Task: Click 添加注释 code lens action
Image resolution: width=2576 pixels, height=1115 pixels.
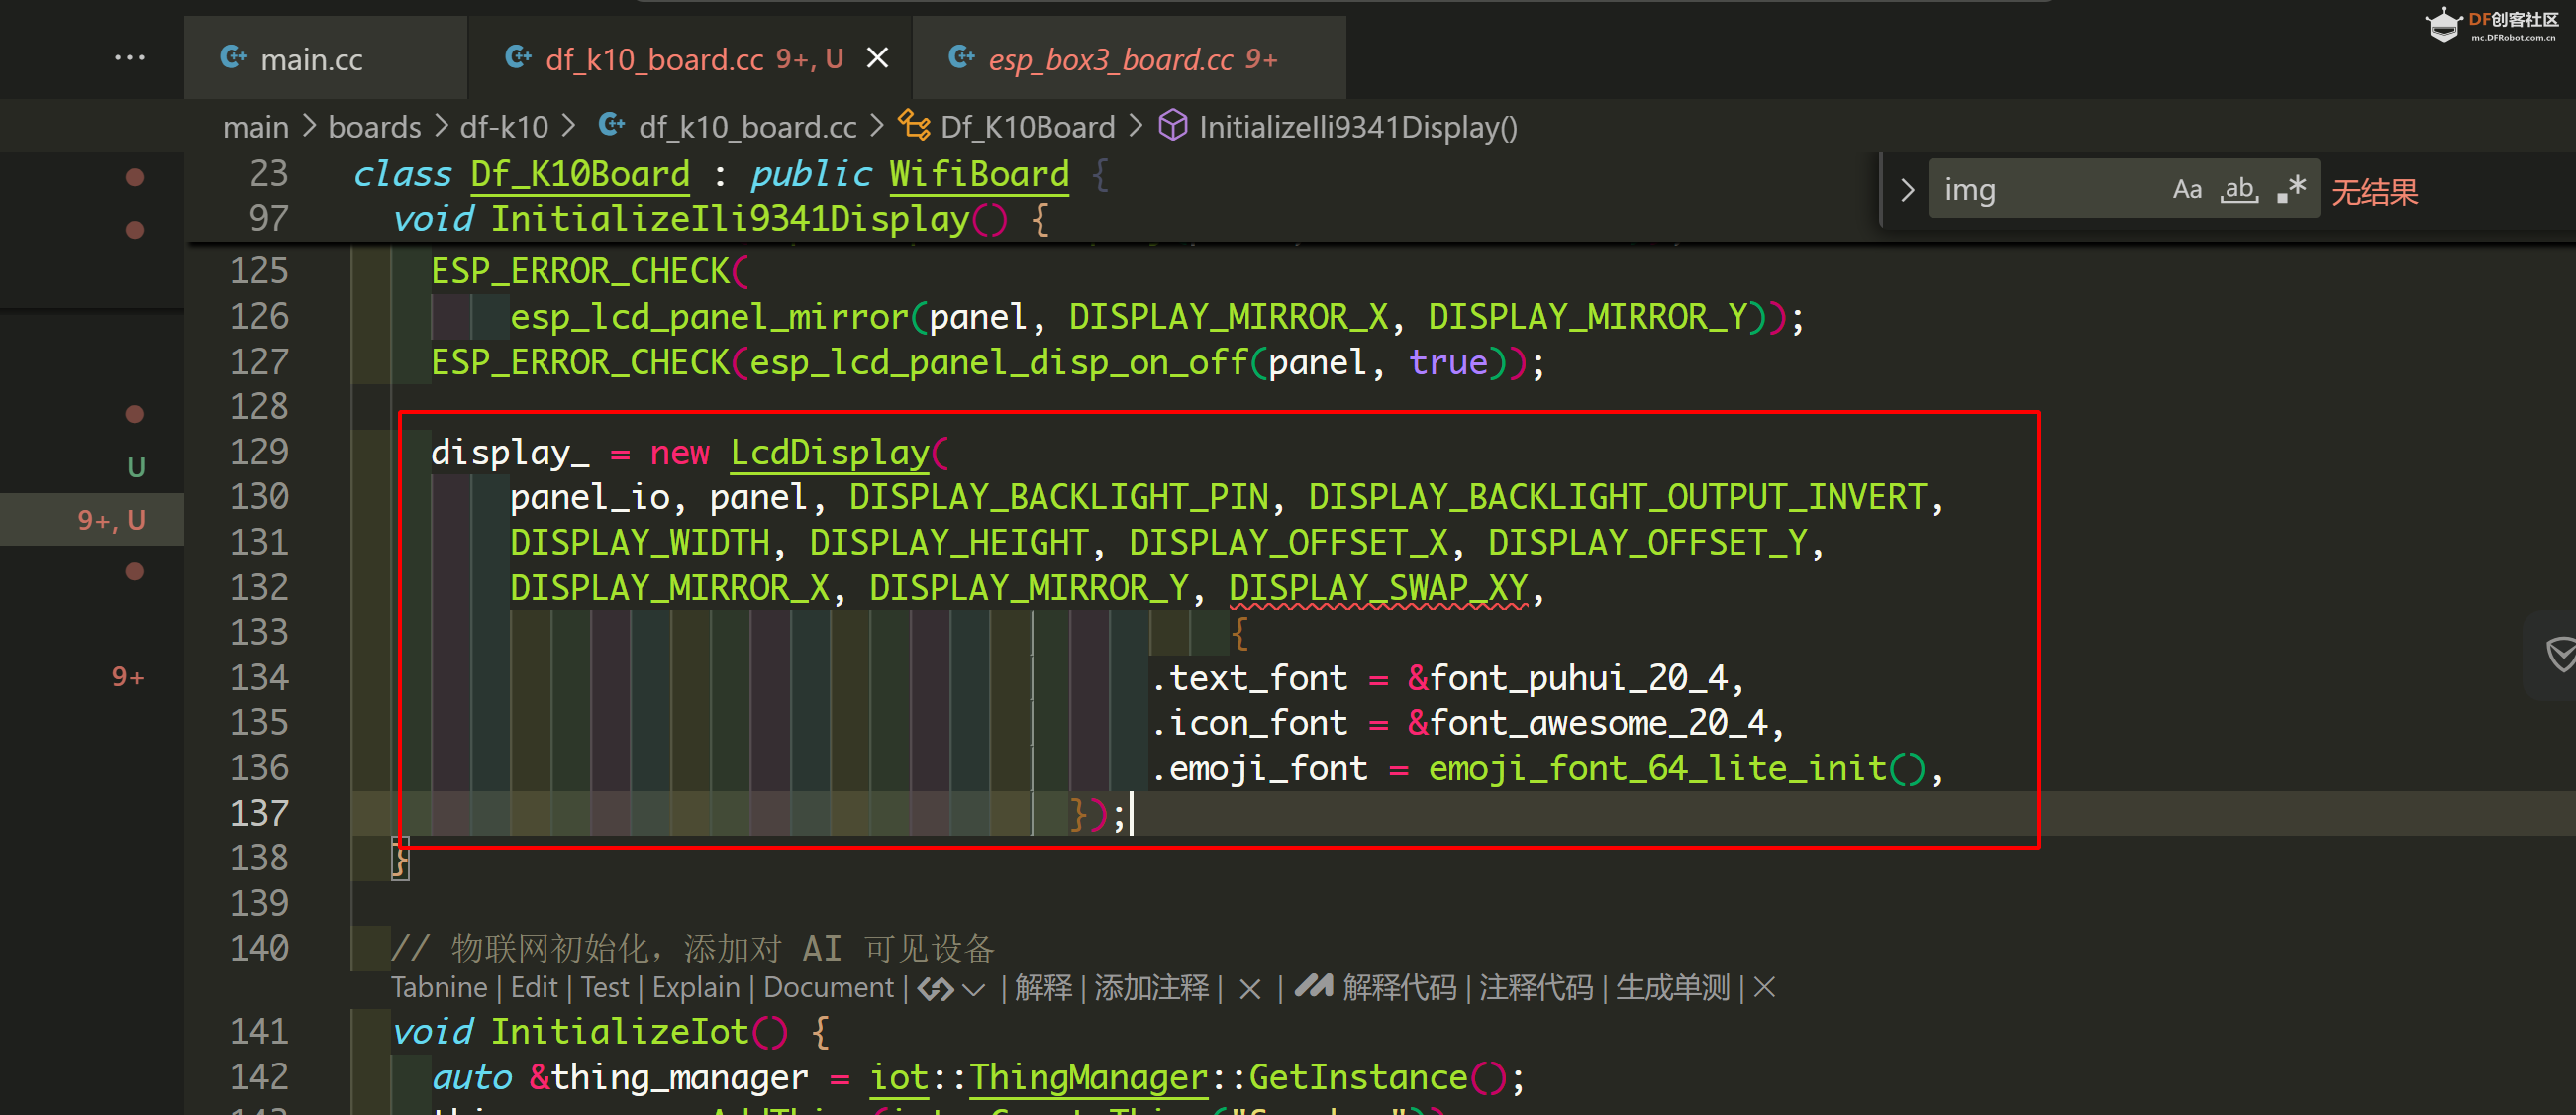Action: coord(1151,988)
